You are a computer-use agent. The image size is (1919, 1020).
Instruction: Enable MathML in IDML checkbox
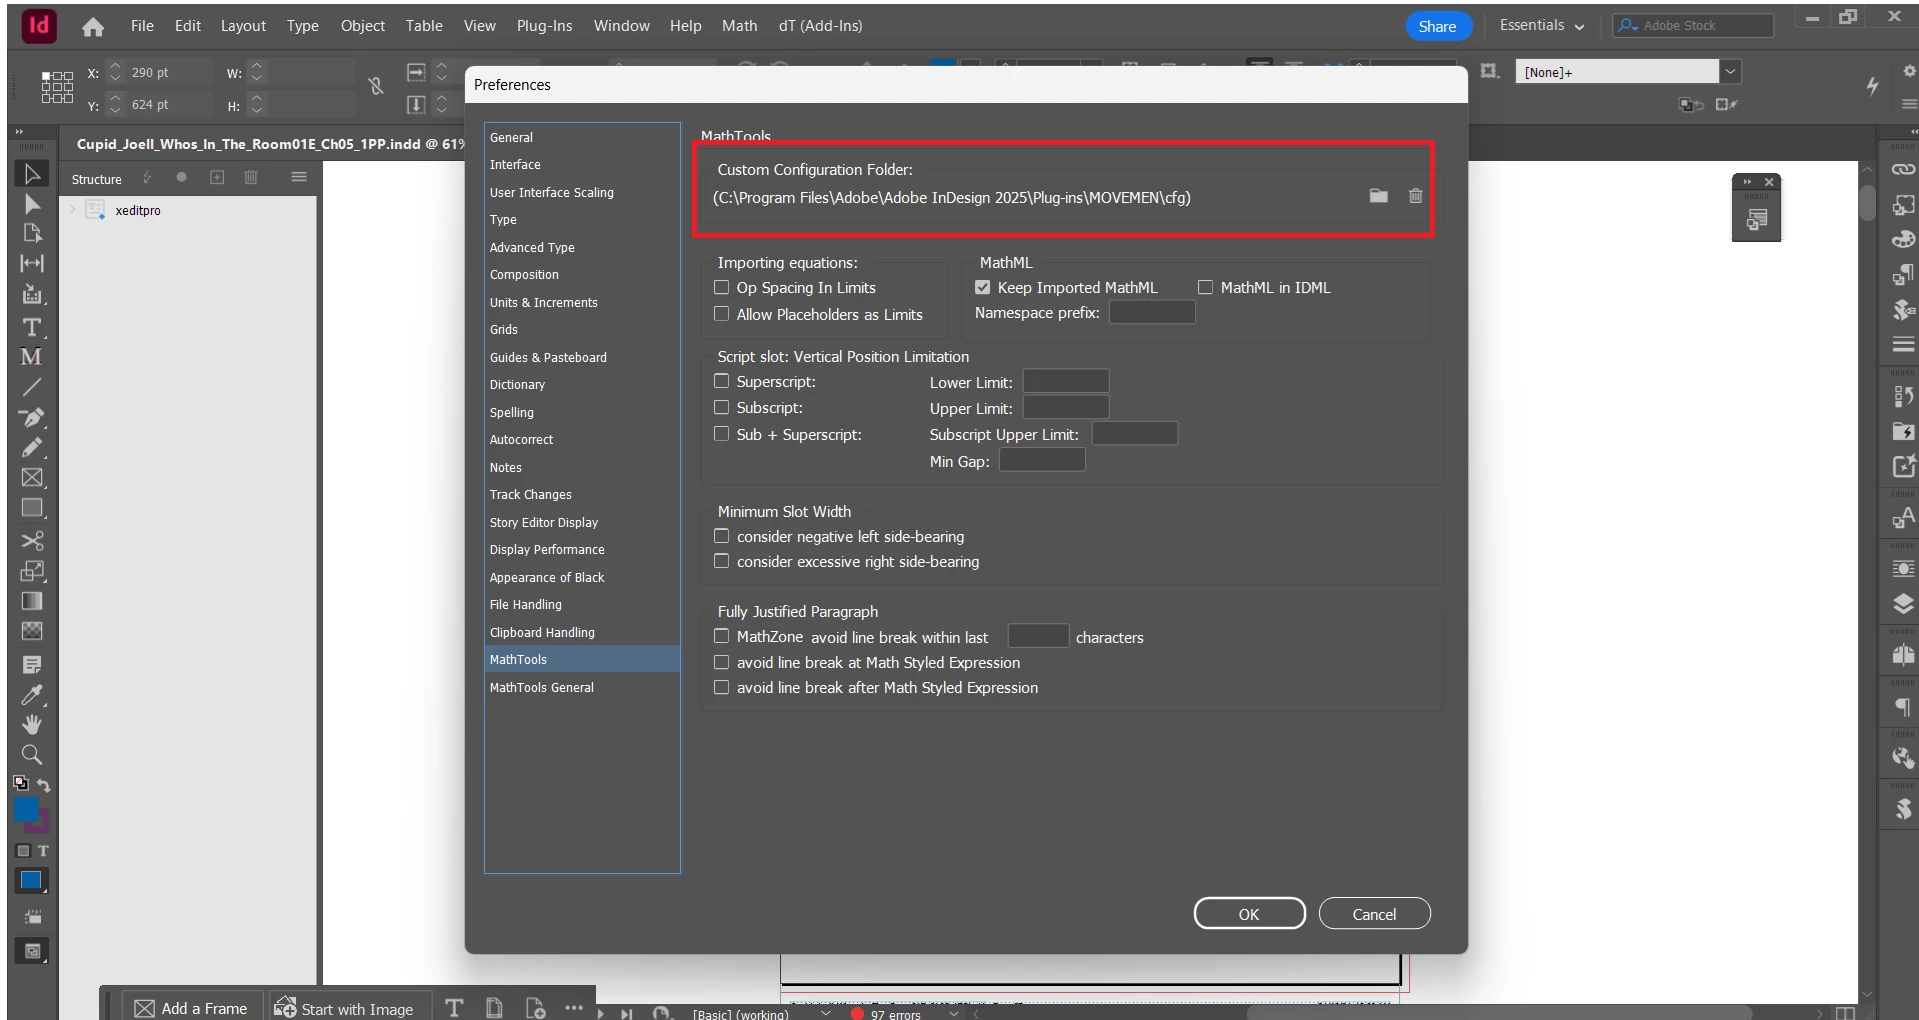[1206, 287]
